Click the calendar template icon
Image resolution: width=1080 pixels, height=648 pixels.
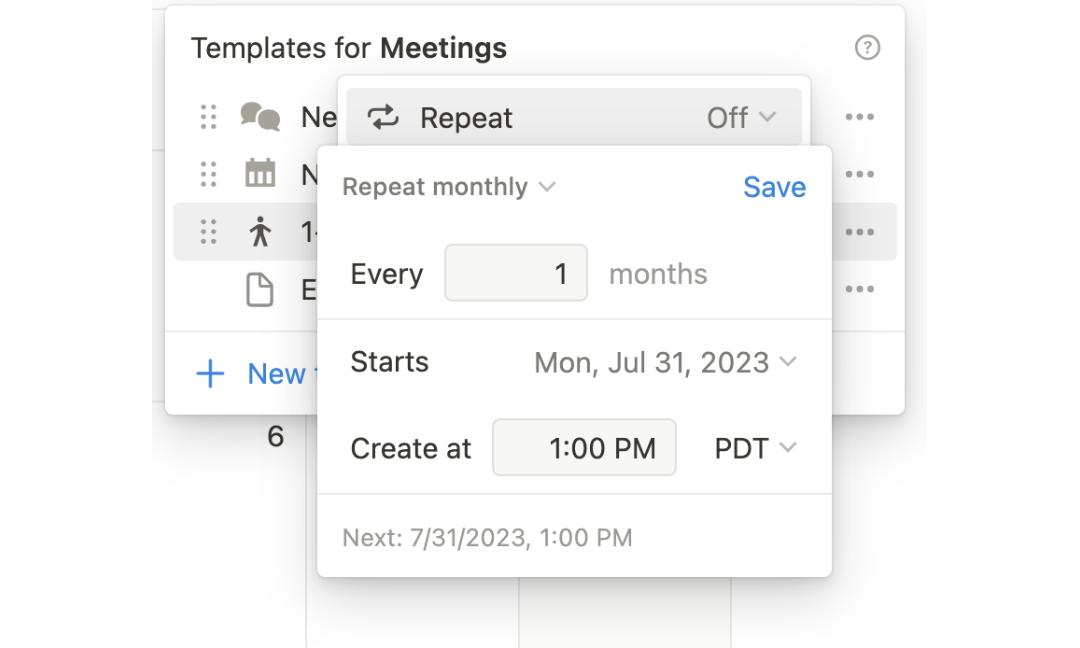pos(260,174)
